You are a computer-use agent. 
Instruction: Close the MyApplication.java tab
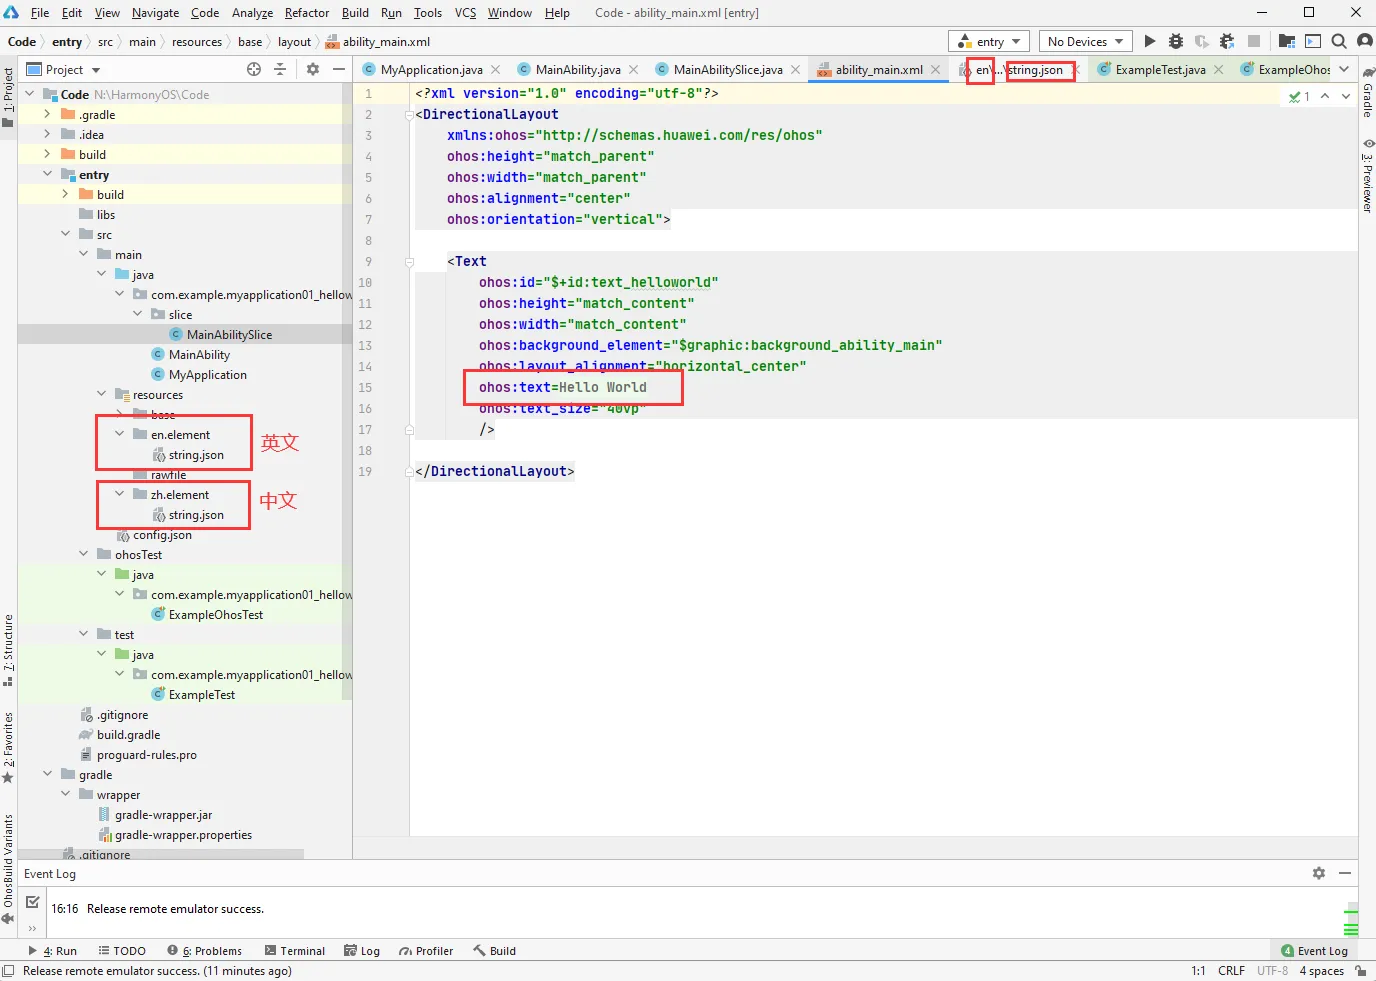(495, 70)
